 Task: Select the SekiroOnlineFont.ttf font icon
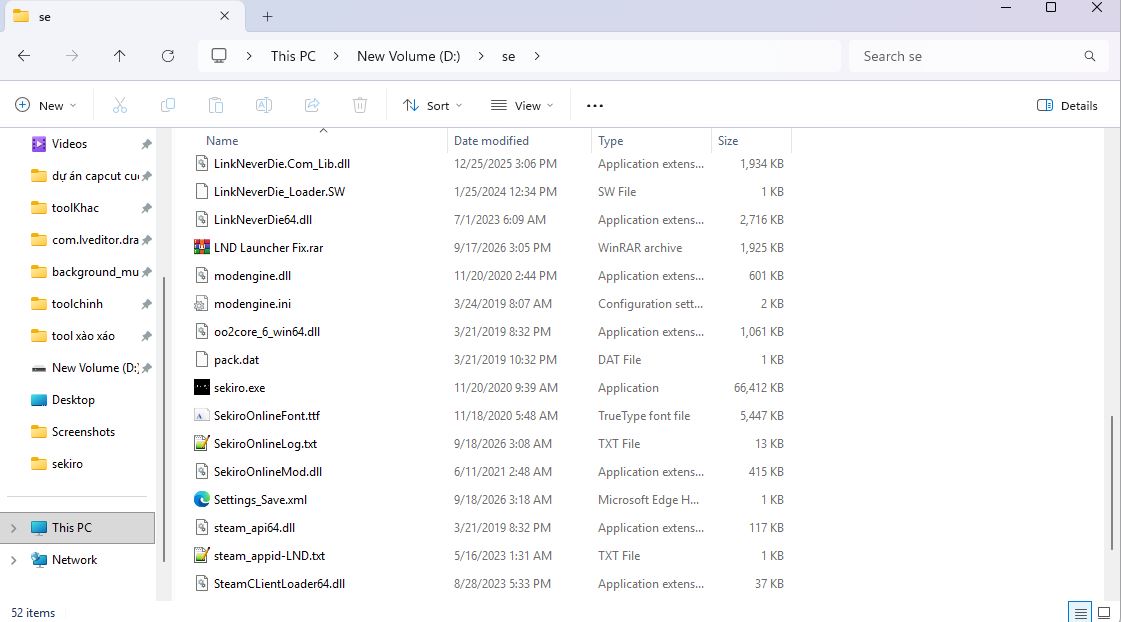(x=202, y=415)
